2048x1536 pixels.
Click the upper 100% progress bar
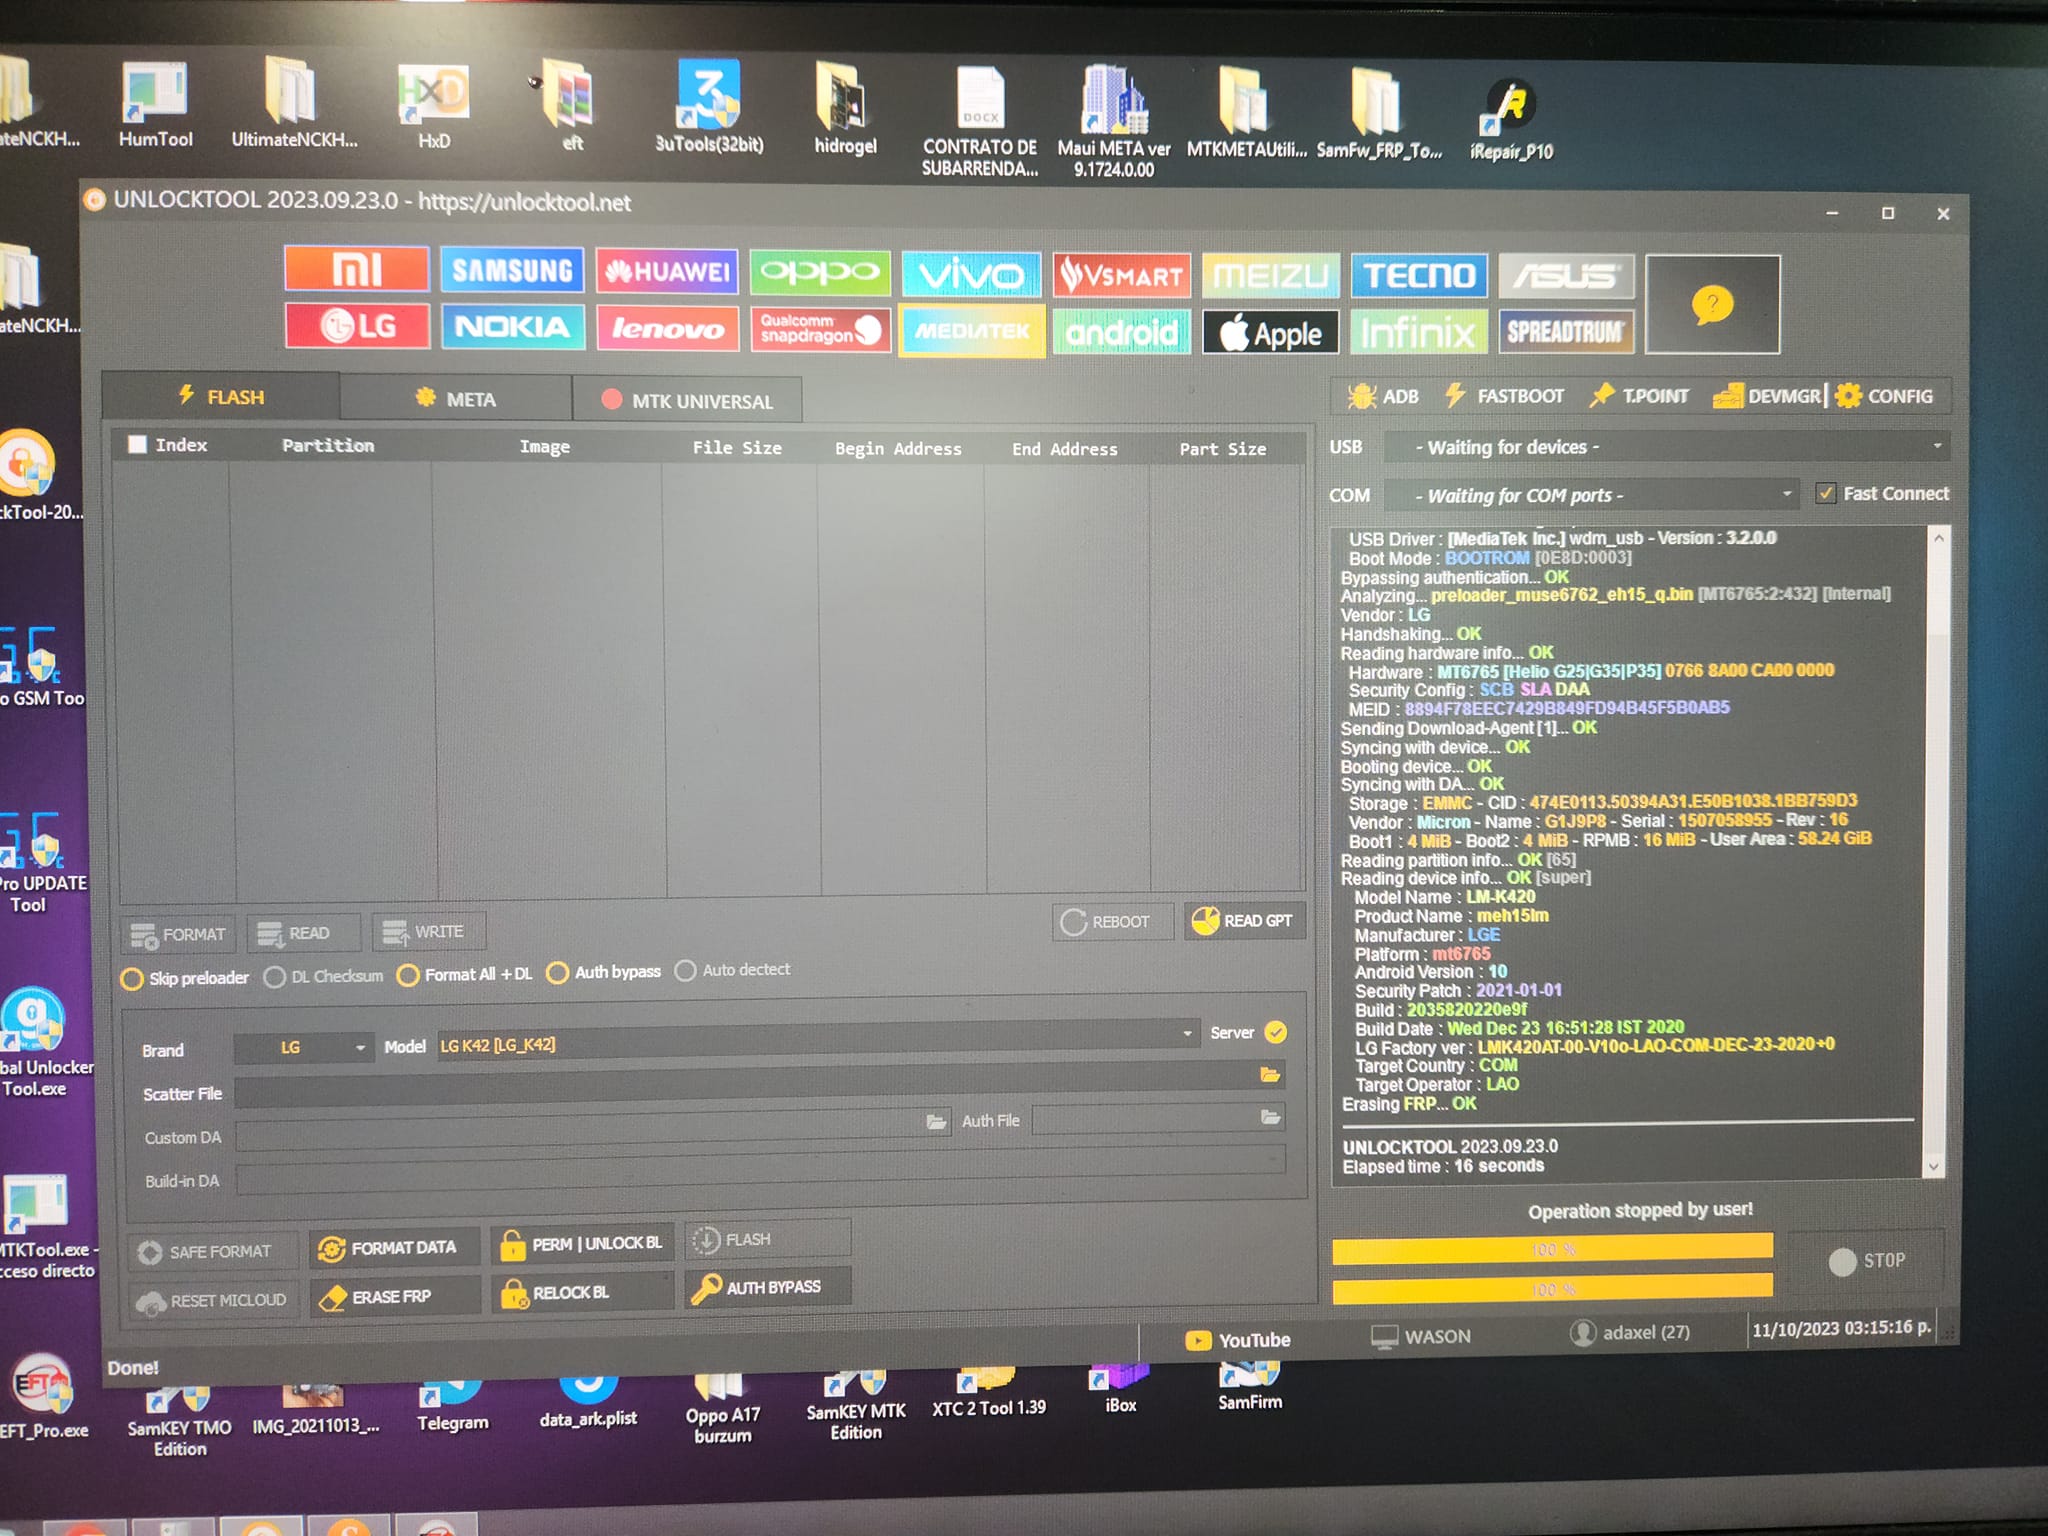coord(1552,1248)
